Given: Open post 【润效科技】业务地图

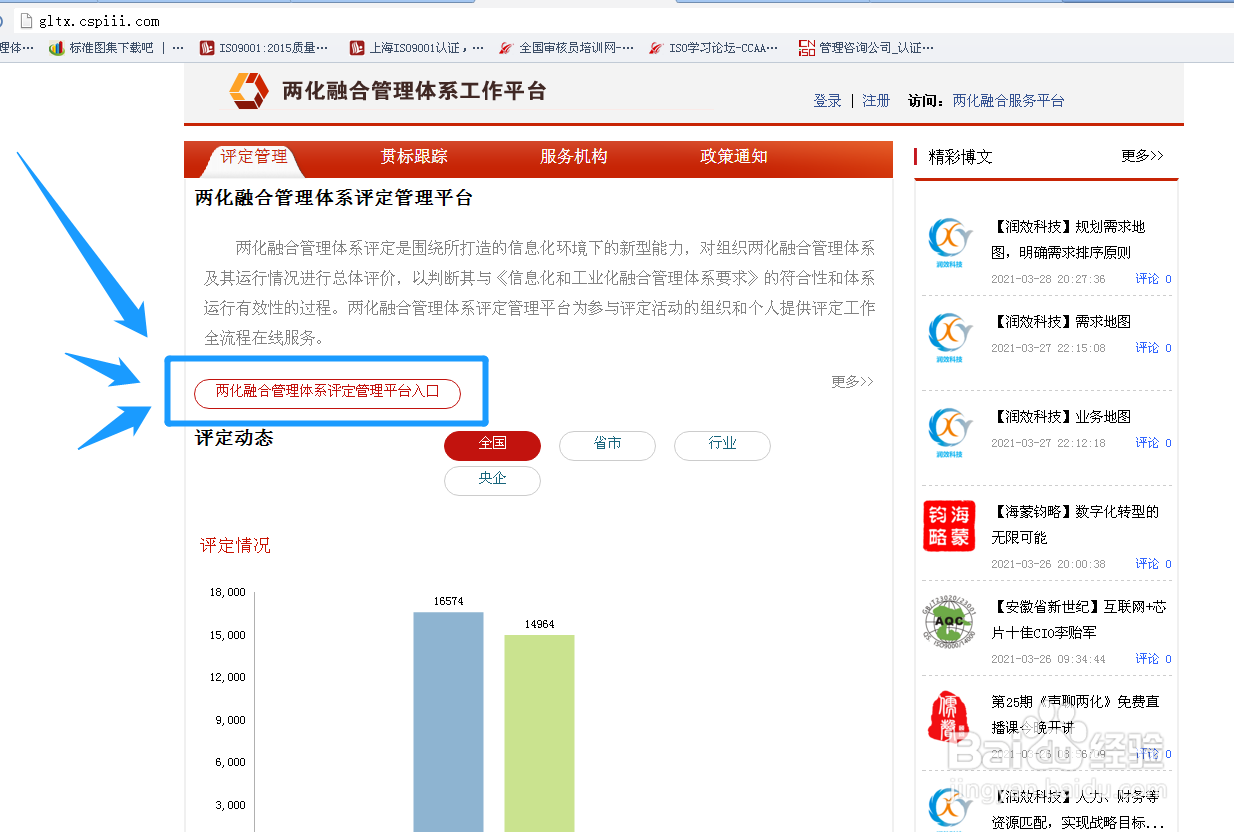Looking at the screenshot, I should (1061, 417).
